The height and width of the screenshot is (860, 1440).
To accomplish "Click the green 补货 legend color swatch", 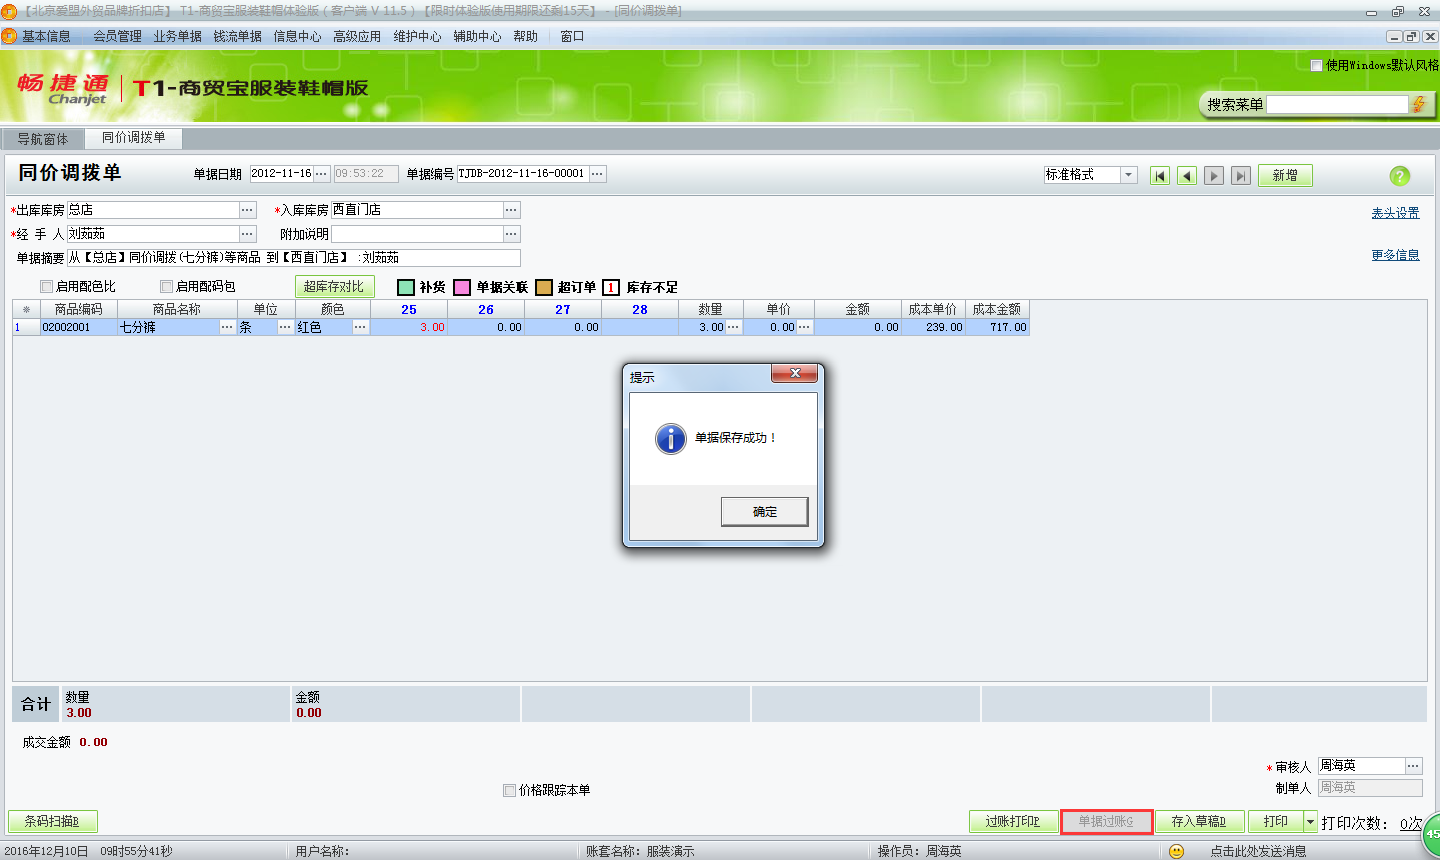I will coord(406,288).
